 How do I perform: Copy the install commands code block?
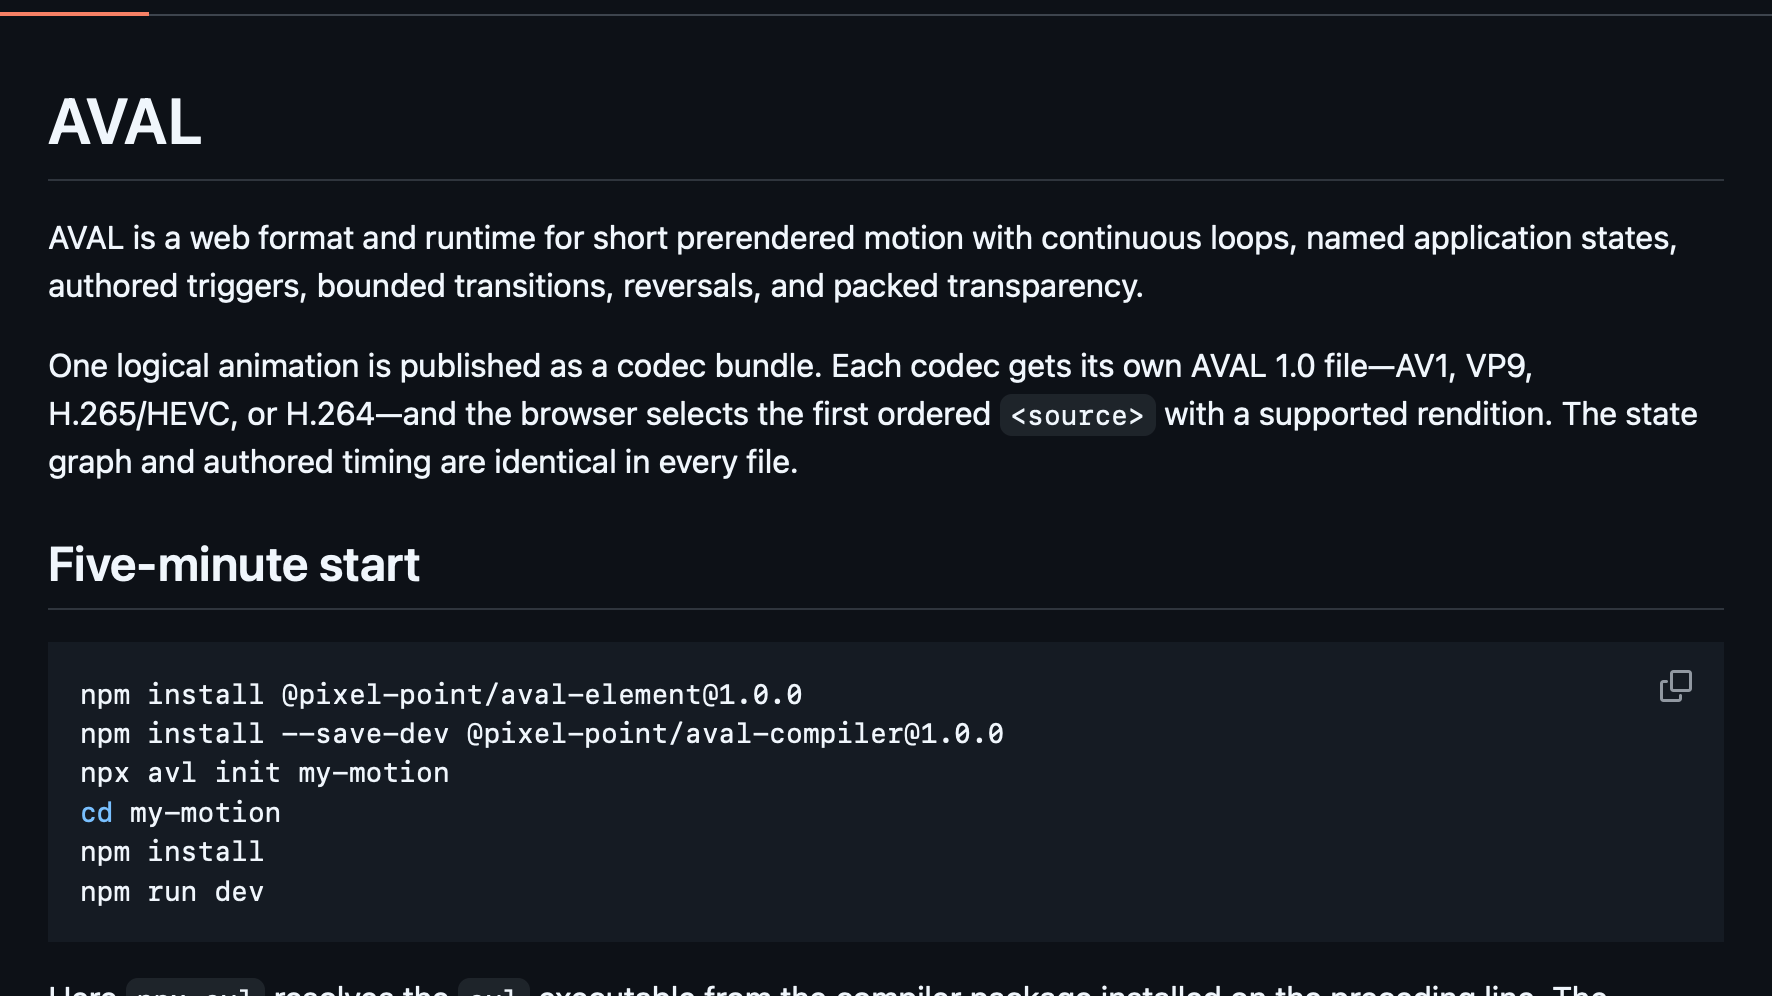click(x=1676, y=686)
